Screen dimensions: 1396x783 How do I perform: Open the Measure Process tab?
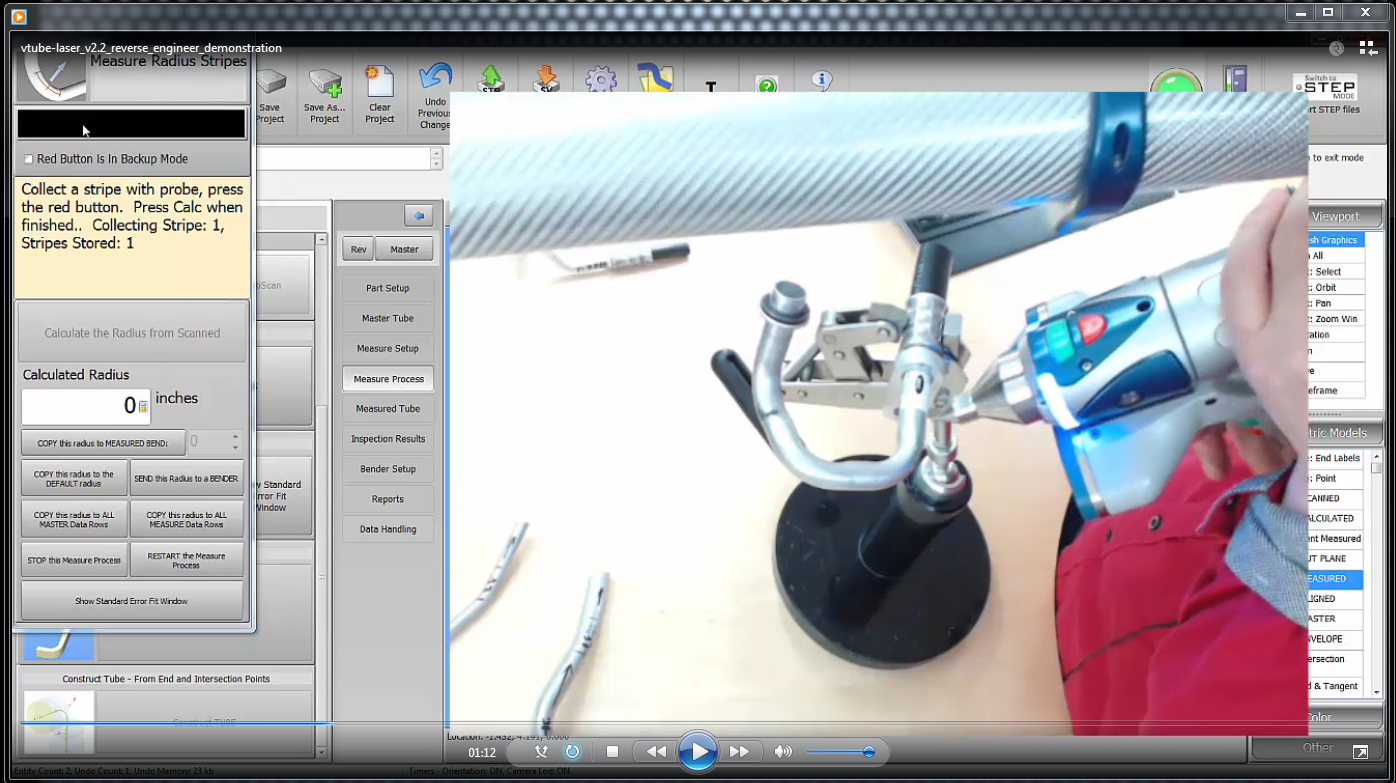pyautogui.click(x=388, y=379)
